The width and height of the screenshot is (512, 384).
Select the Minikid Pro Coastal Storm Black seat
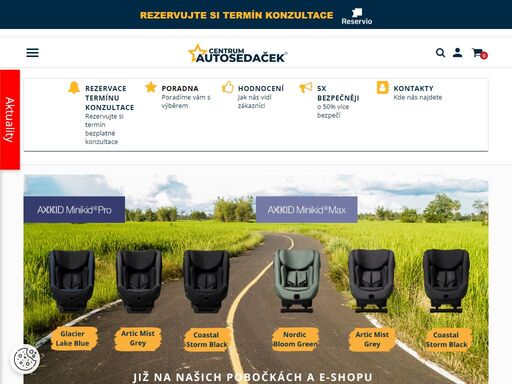click(206, 281)
